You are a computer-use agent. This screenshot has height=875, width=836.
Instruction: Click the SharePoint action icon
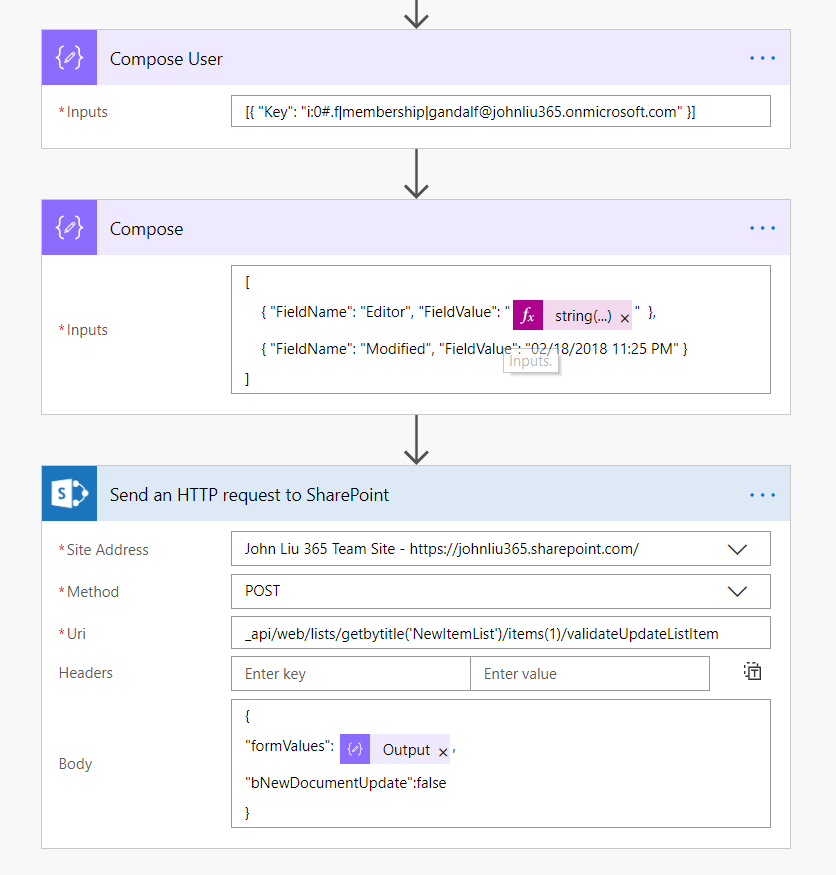pyautogui.click(x=69, y=494)
